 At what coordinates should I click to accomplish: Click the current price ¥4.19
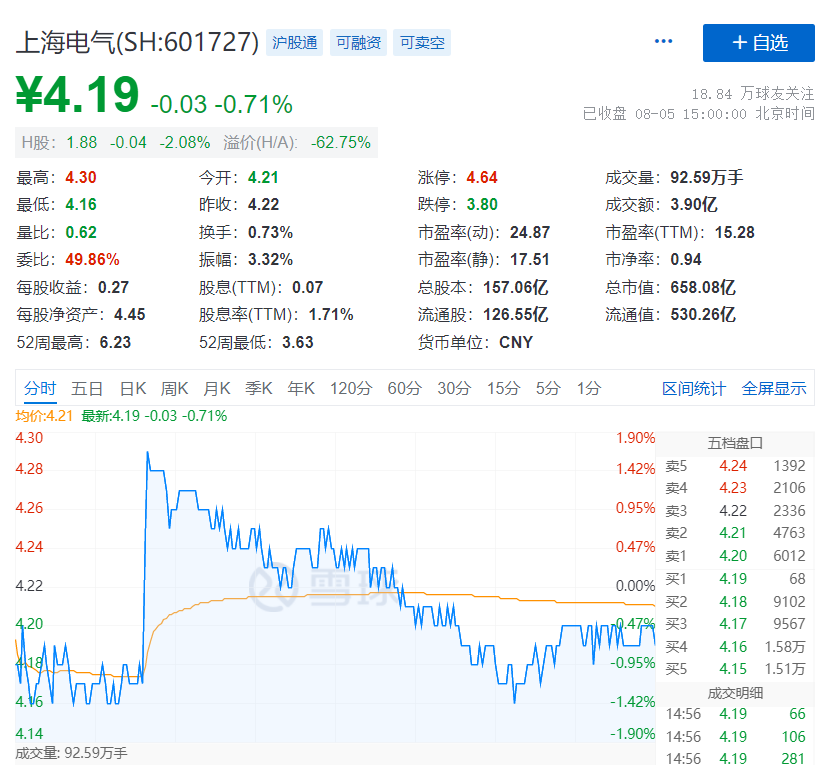click(x=78, y=95)
